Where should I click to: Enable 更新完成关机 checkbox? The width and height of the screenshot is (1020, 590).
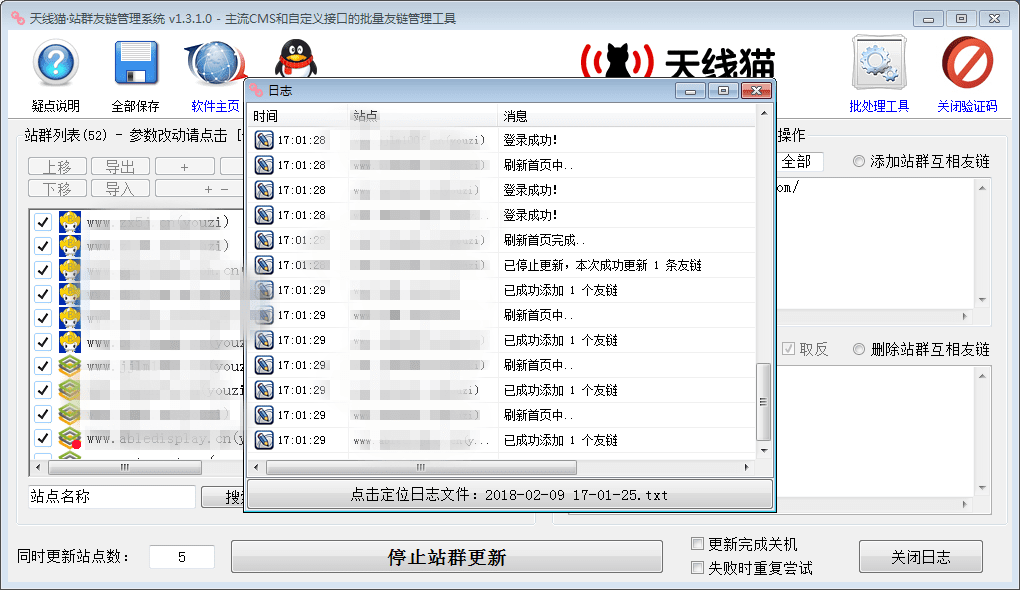tap(697, 543)
